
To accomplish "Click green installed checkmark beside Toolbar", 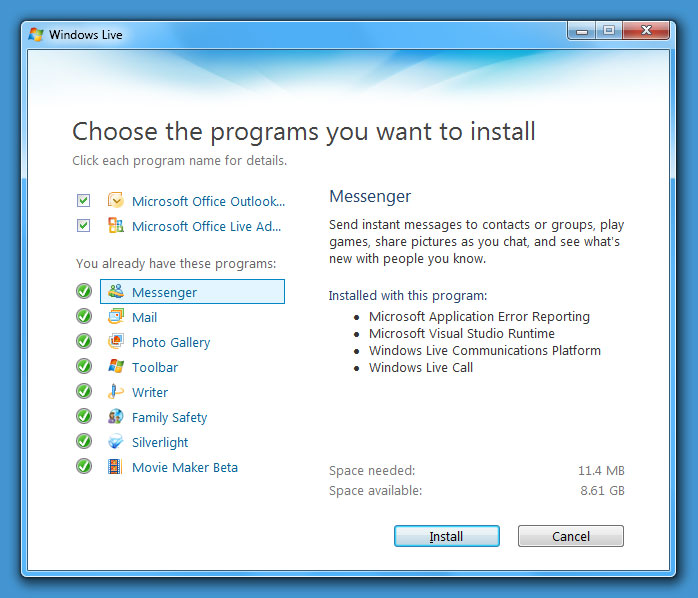I will coord(84,366).
